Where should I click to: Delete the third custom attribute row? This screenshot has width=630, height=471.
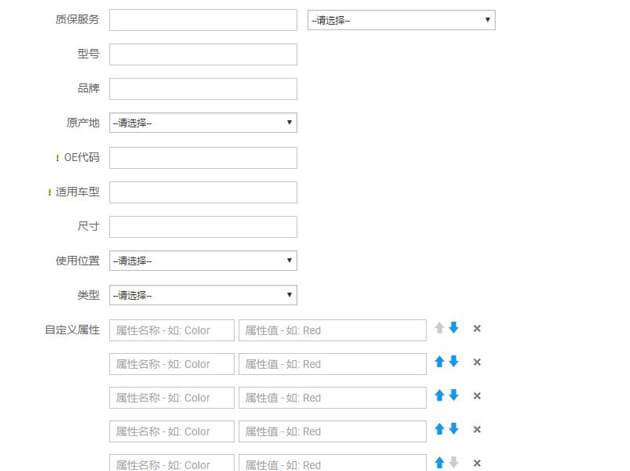pyautogui.click(x=477, y=396)
